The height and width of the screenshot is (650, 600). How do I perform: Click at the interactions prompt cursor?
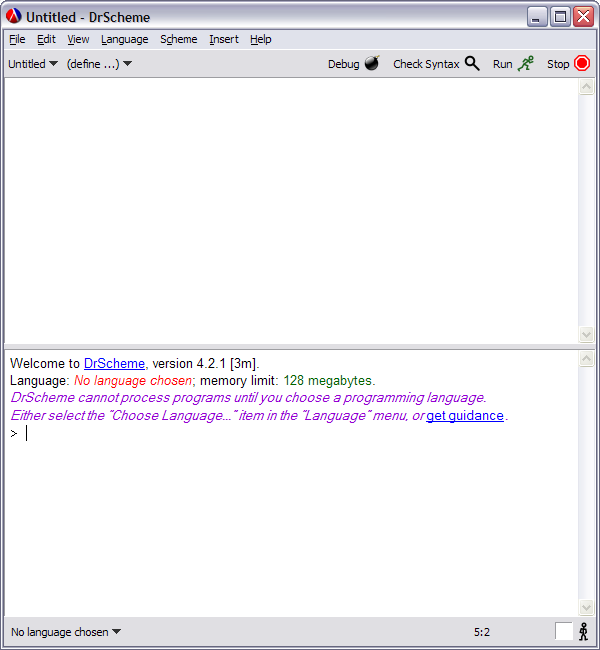click(27, 433)
